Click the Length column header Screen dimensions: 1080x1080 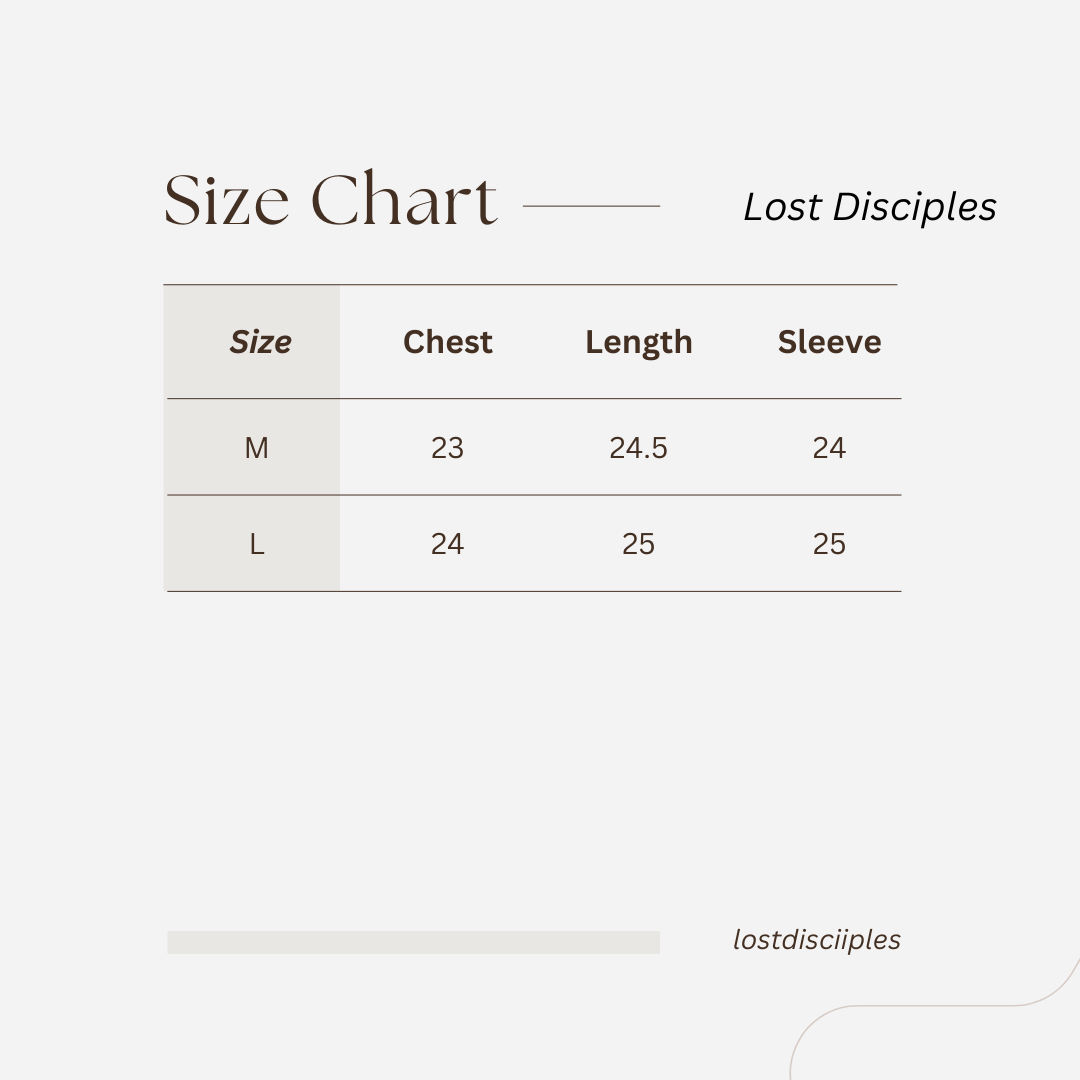(x=638, y=343)
